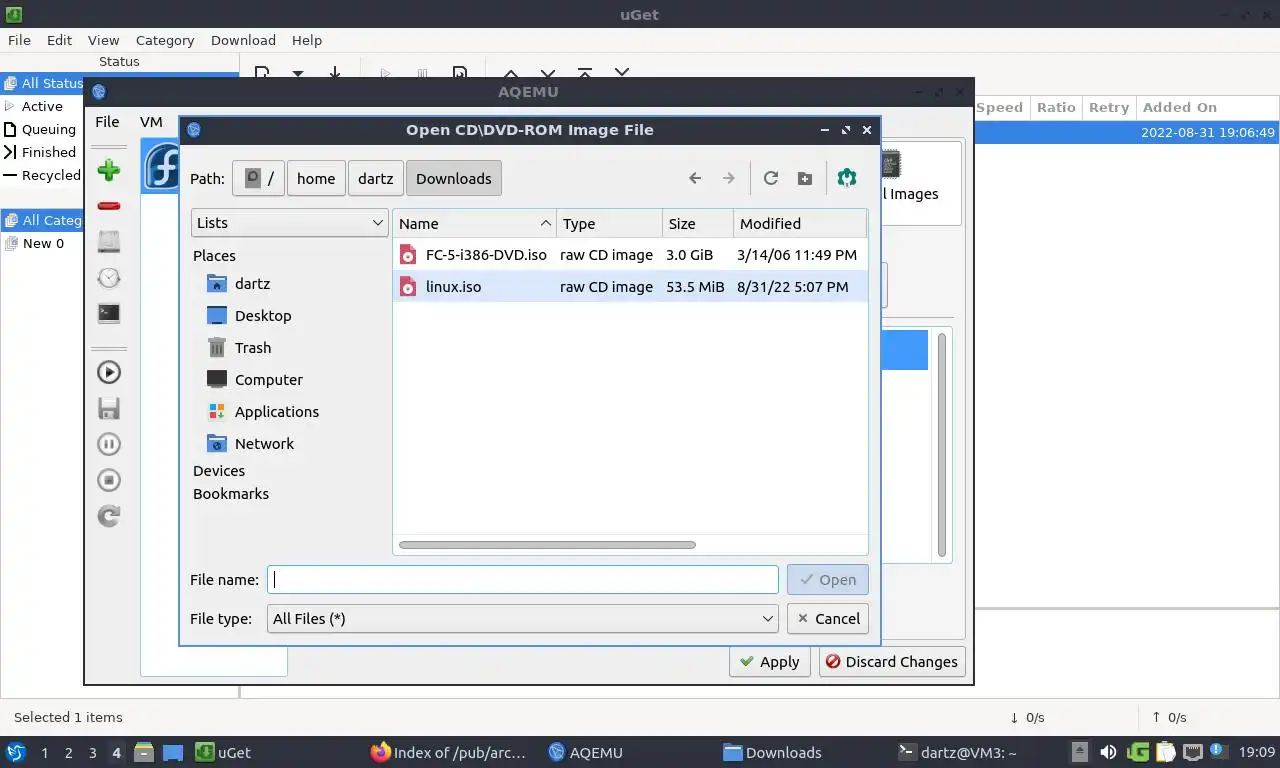This screenshot has height=768, width=1280.
Task: Open the system application menu in taskbar
Action: click(x=15, y=752)
